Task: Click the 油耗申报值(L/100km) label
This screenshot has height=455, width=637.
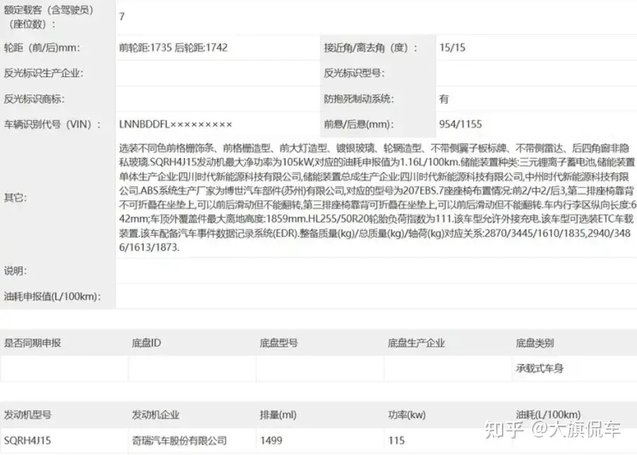Action: point(50,296)
